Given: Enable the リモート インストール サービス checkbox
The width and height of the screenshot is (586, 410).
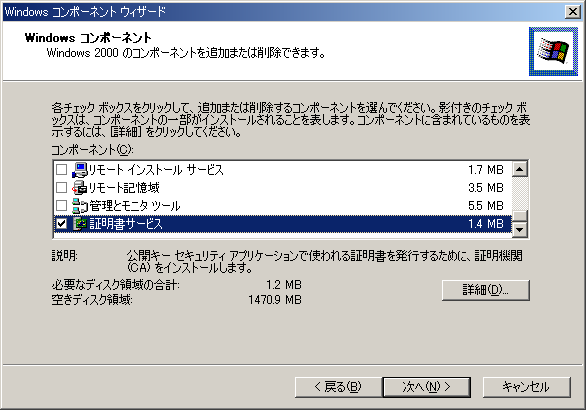Looking at the screenshot, I should (x=61, y=170).
